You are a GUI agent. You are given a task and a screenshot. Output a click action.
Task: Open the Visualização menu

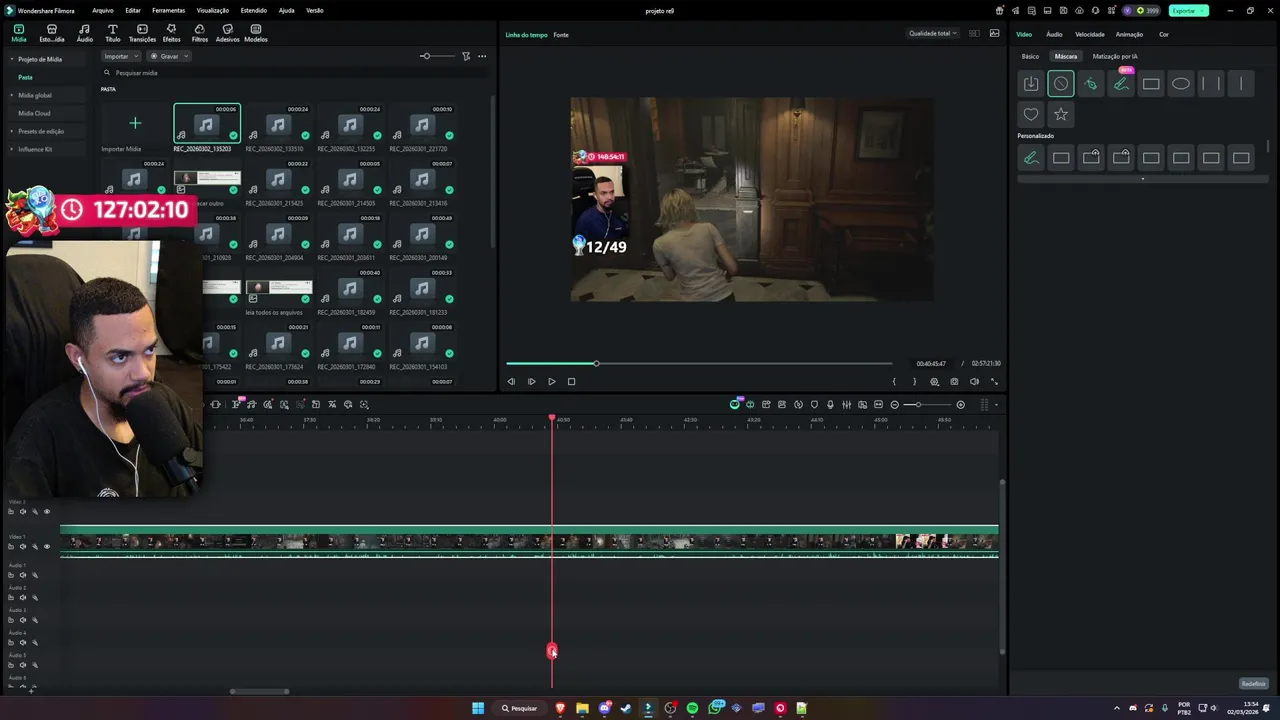[x=213, y=10]
